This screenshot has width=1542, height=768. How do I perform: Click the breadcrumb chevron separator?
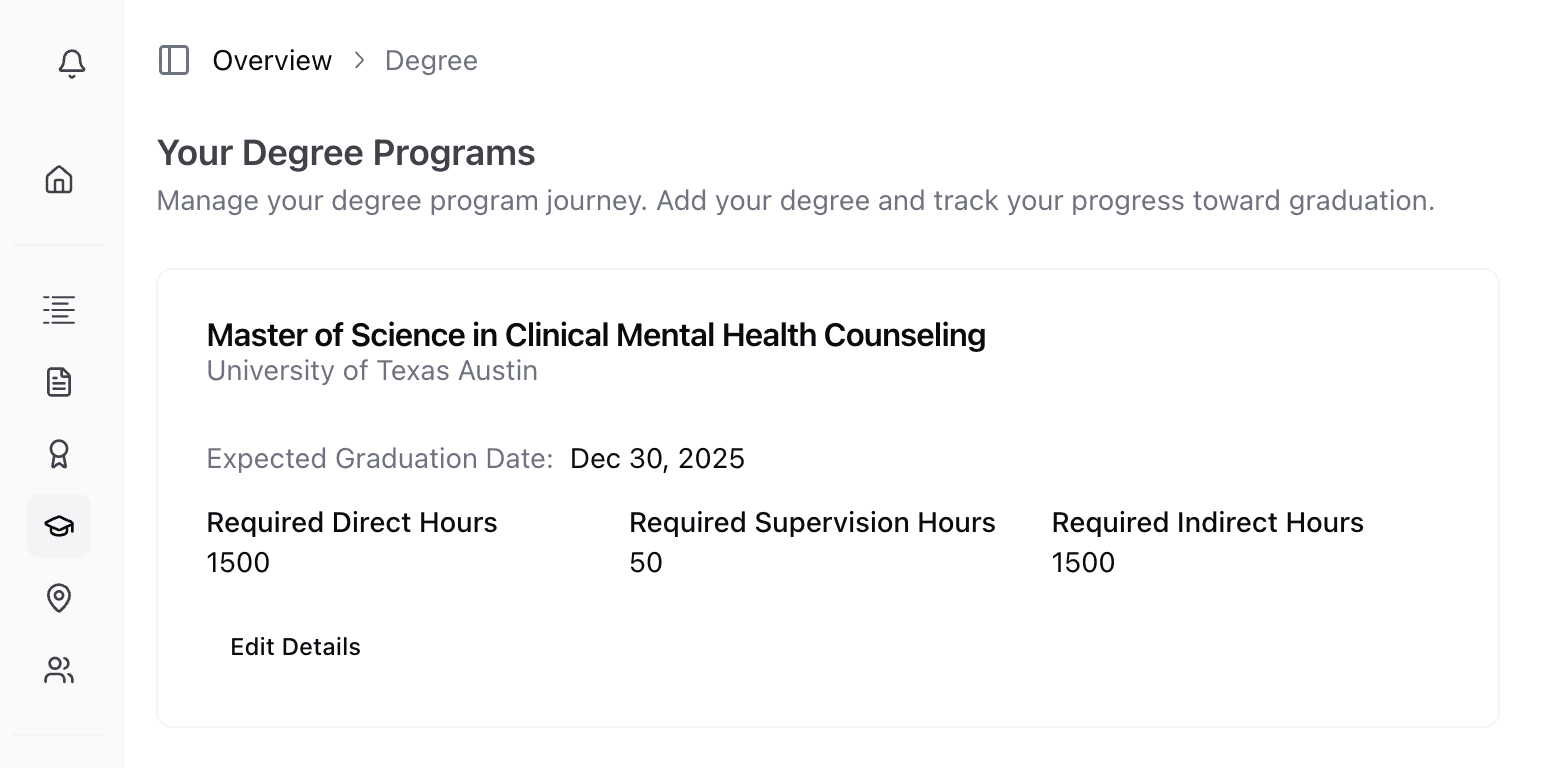coord(359,61)
